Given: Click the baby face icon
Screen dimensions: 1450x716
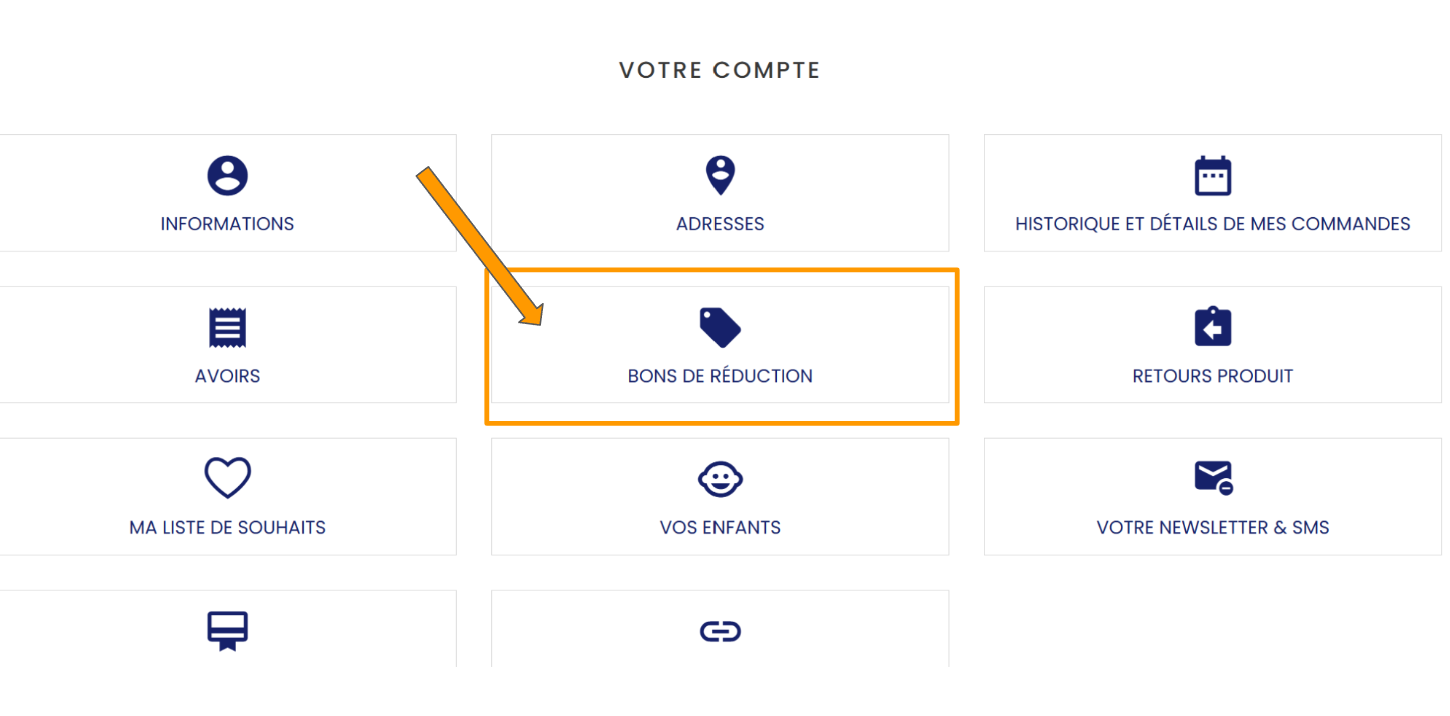Looking at the screenshot, I should pos(720,479).
